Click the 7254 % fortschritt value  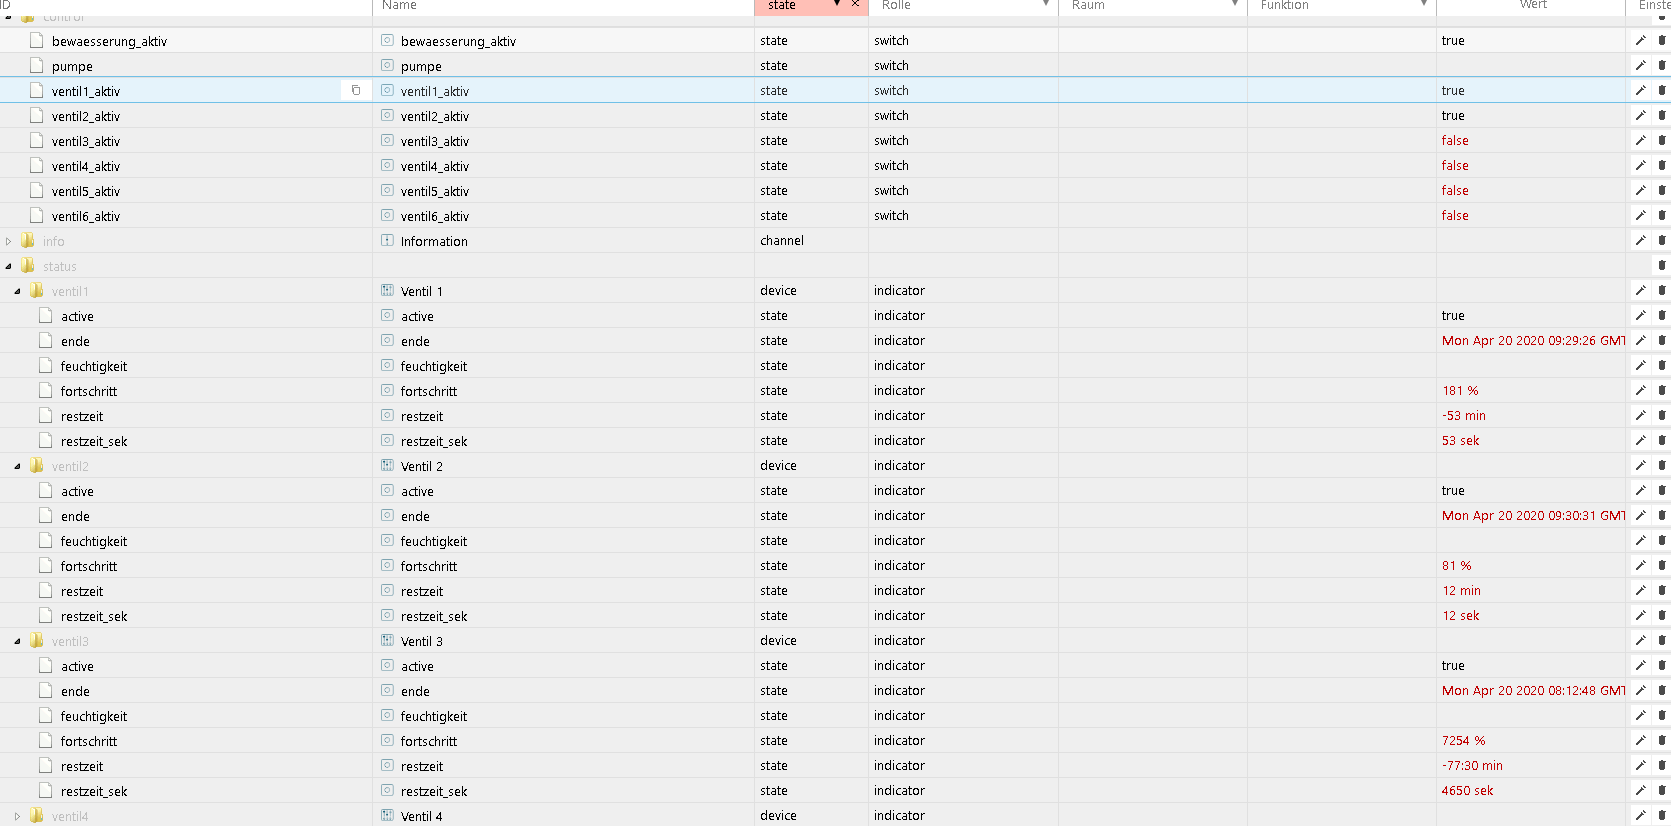click(1464, 740)
